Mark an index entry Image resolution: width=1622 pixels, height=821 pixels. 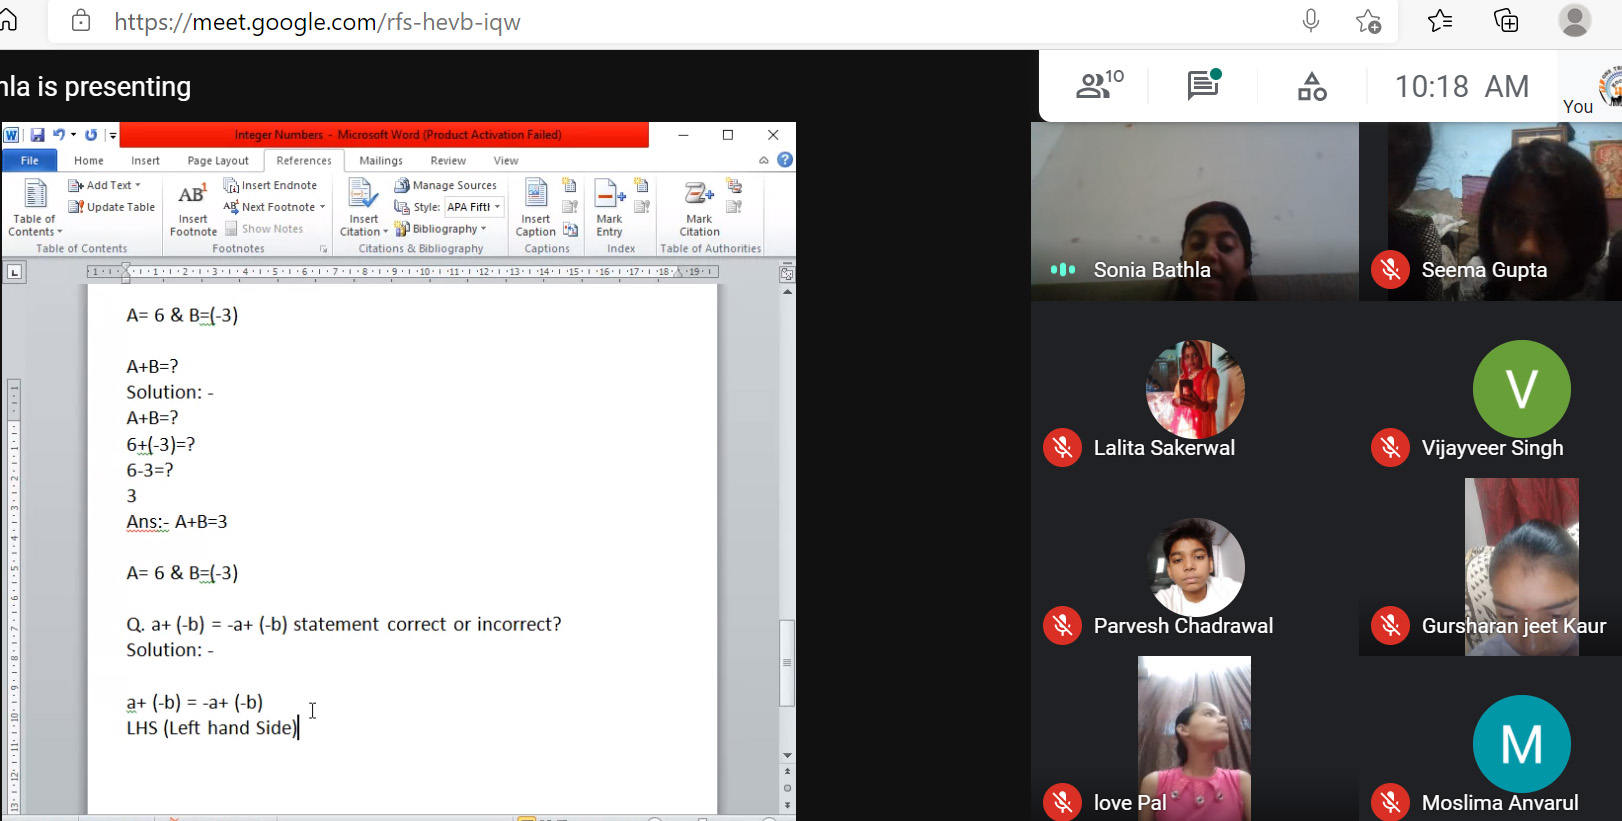(609, 208)
